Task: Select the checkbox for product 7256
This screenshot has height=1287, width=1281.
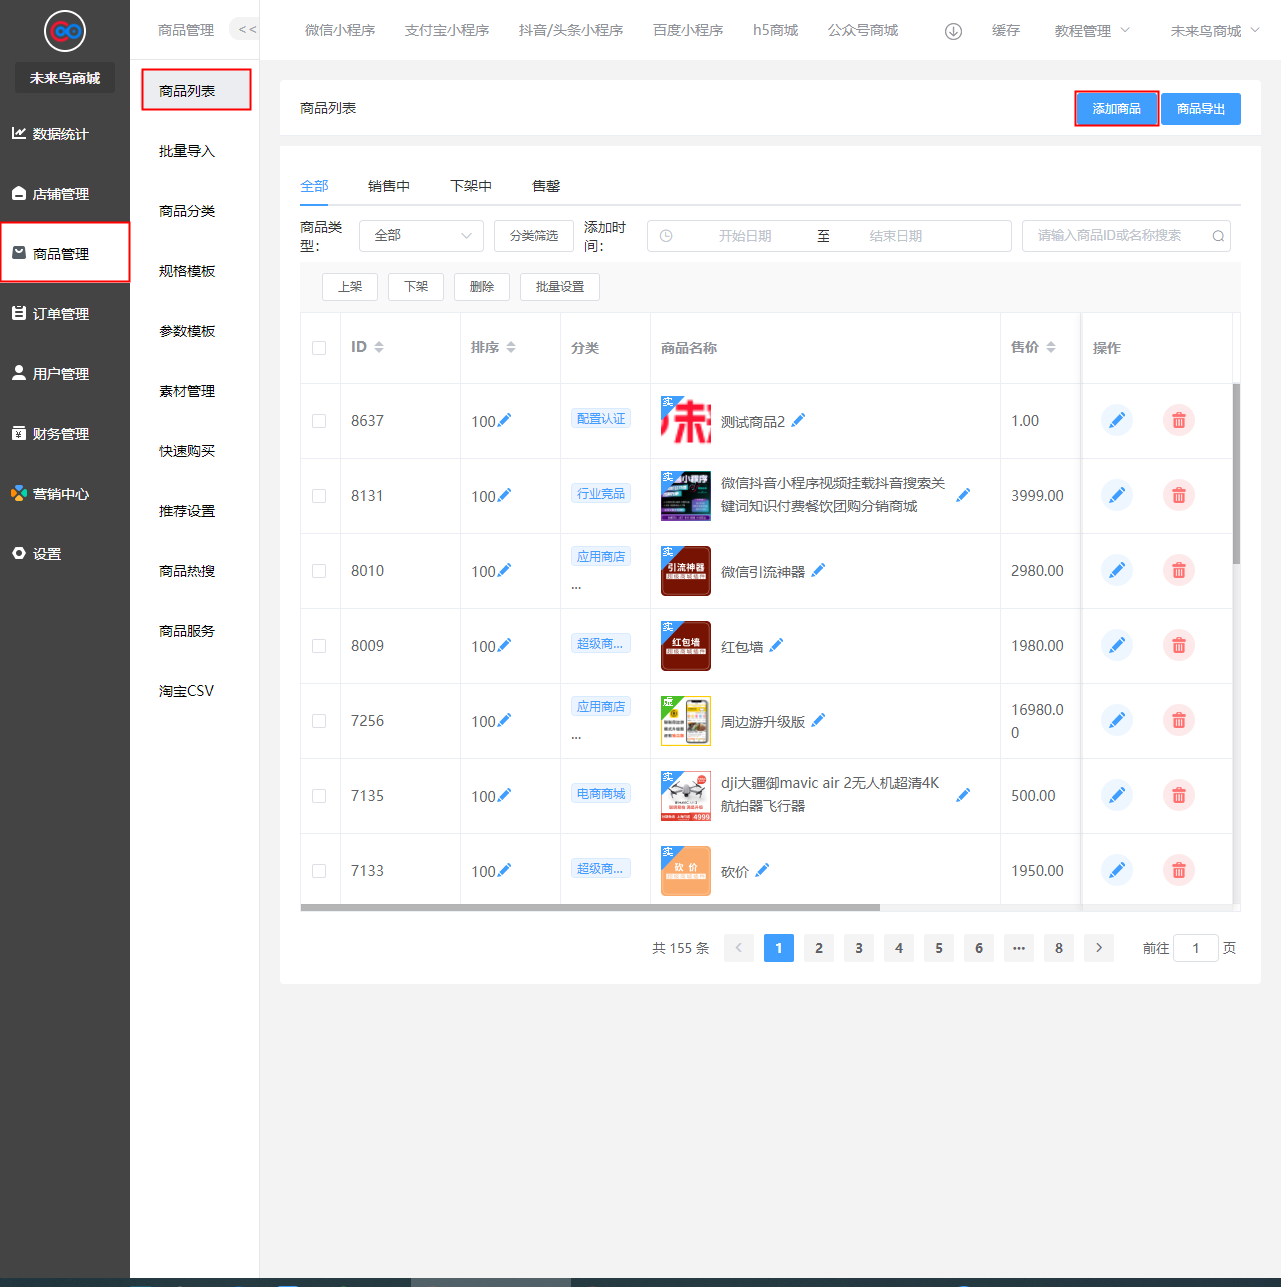Action: [x=319, y=721]
